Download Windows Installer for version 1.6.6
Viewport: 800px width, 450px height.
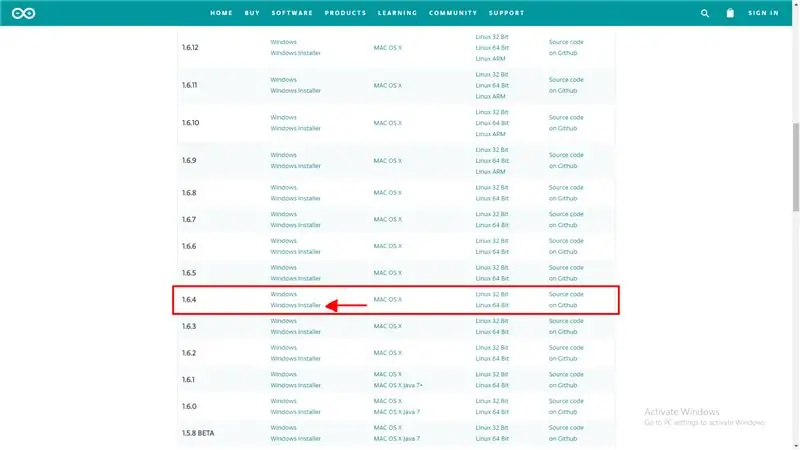[295, 252]
